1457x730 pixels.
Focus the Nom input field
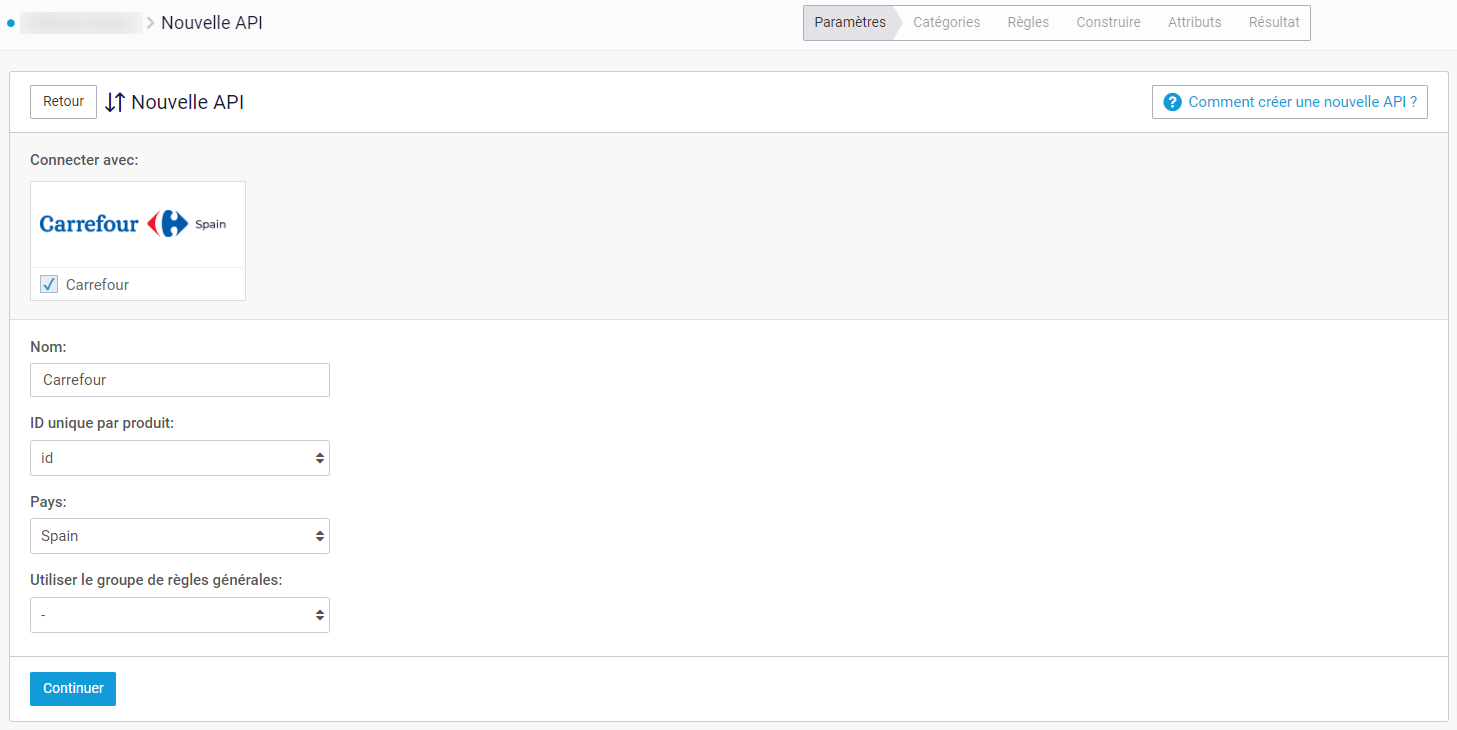(180, 380)
